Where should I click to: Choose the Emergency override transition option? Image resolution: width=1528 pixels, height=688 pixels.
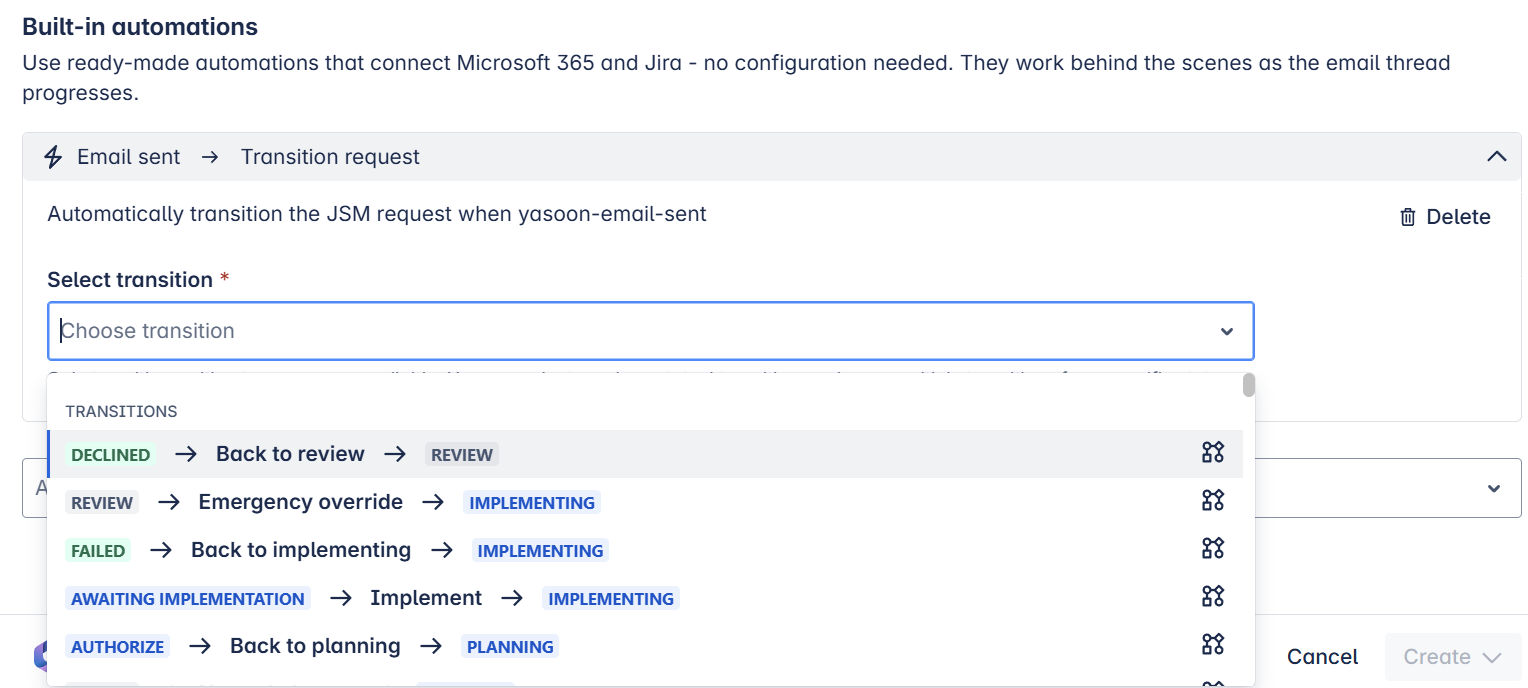pos(300,502)
